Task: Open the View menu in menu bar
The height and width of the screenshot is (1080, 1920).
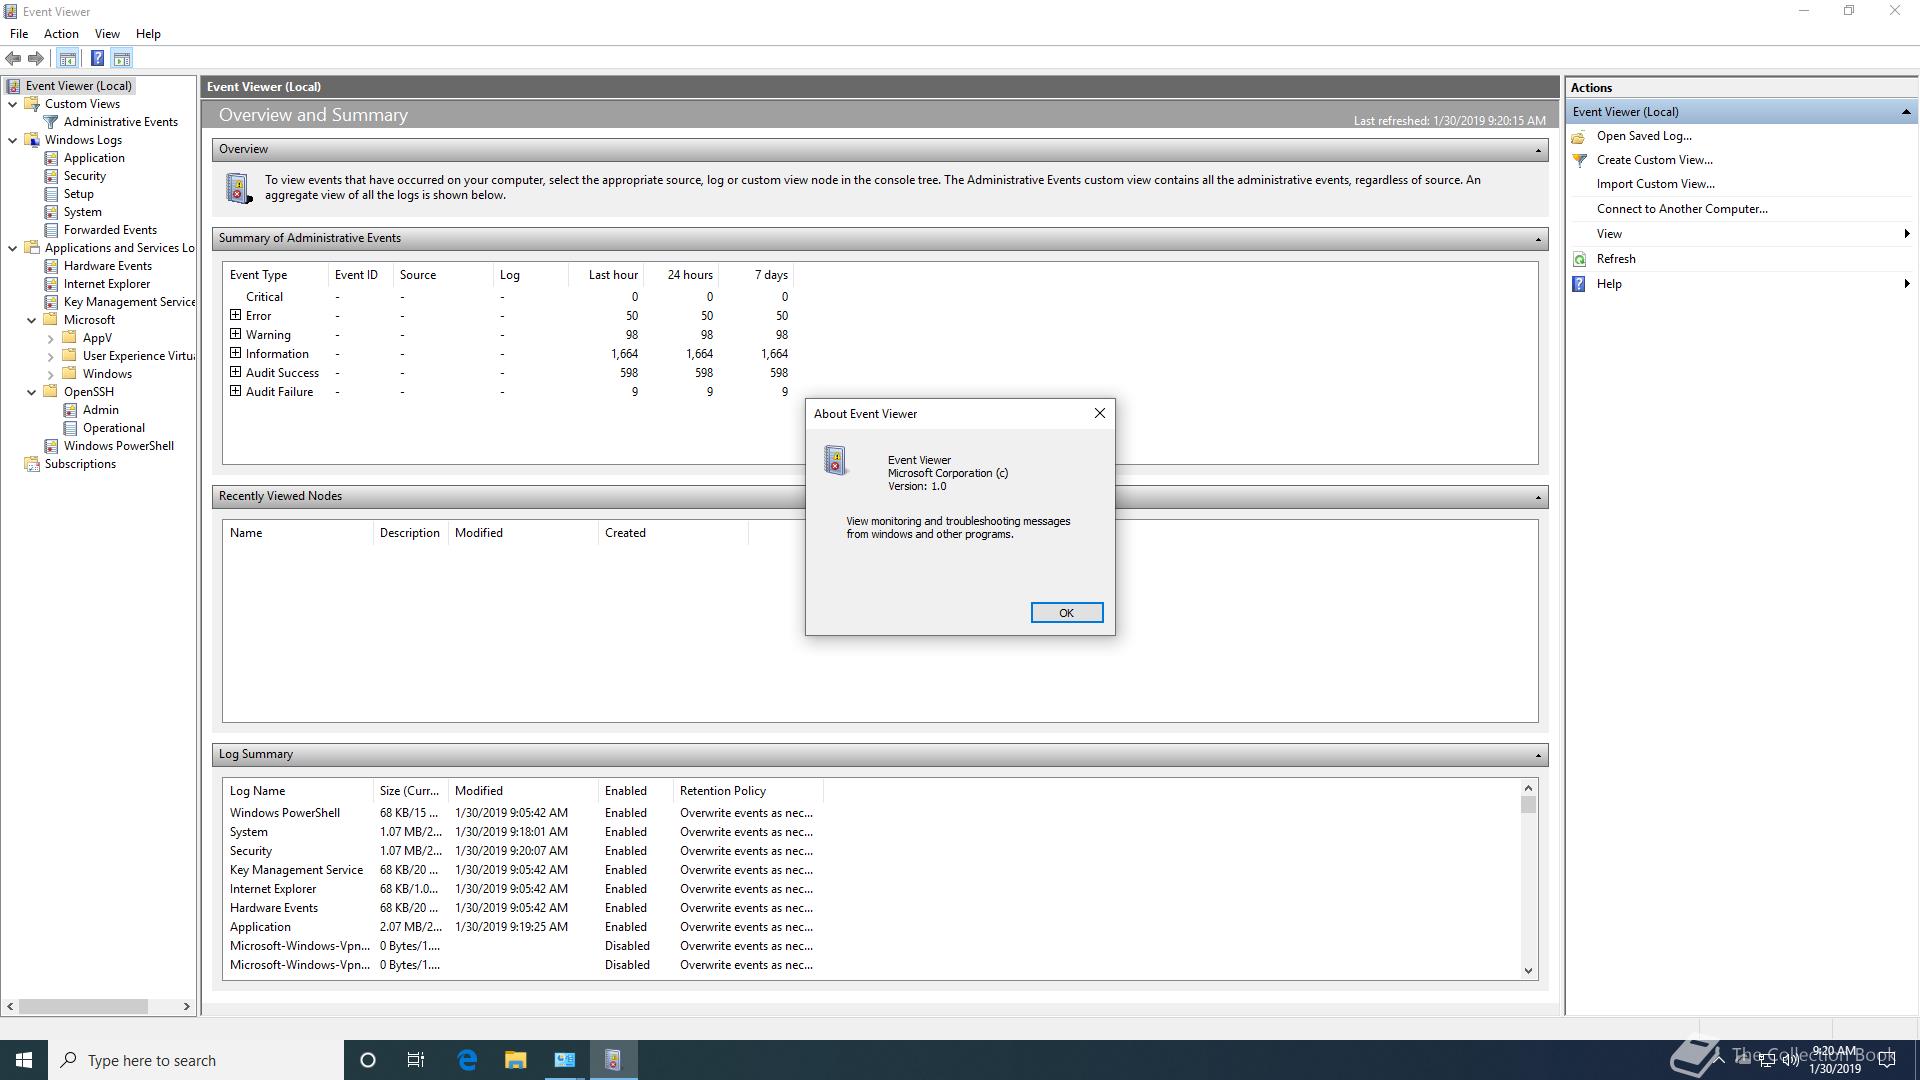Action: (107, 34)
